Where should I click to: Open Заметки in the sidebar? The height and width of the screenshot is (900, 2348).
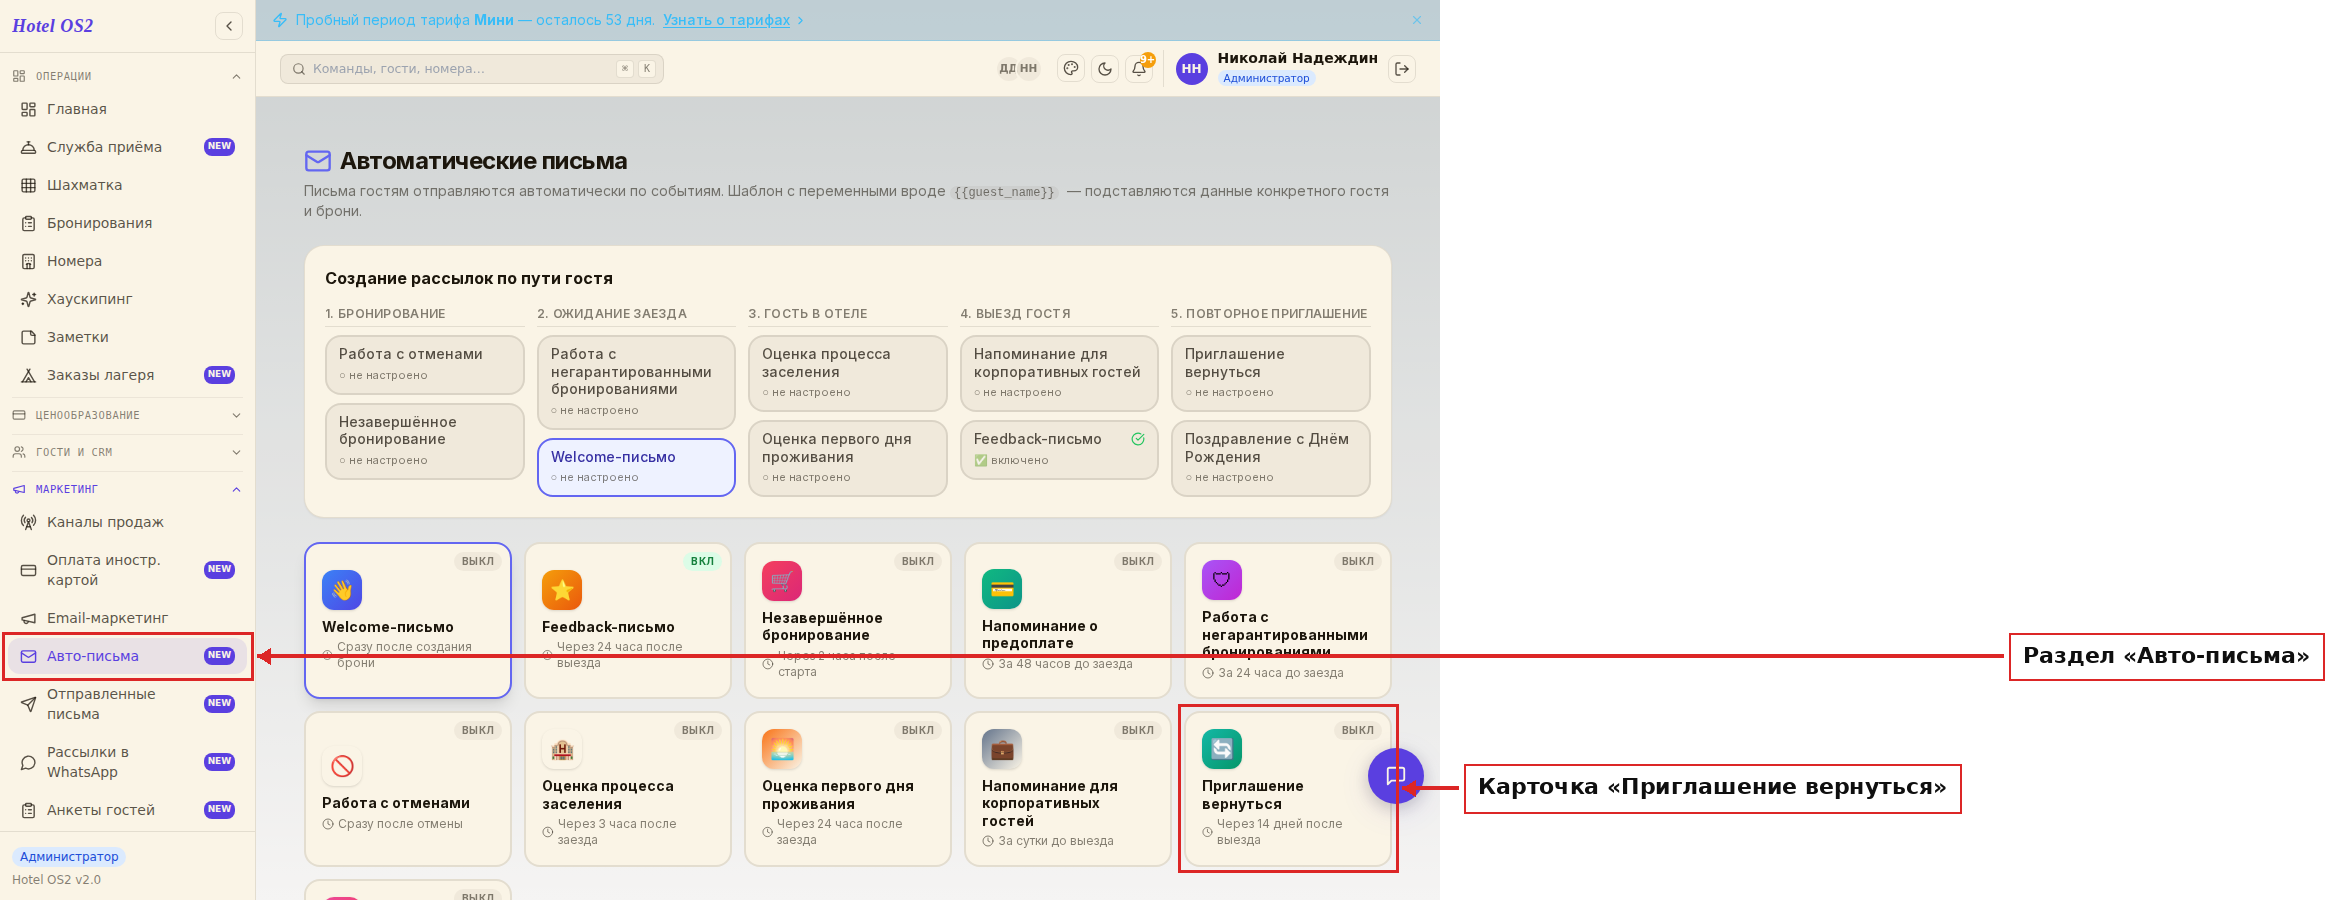tap(127, 337)
